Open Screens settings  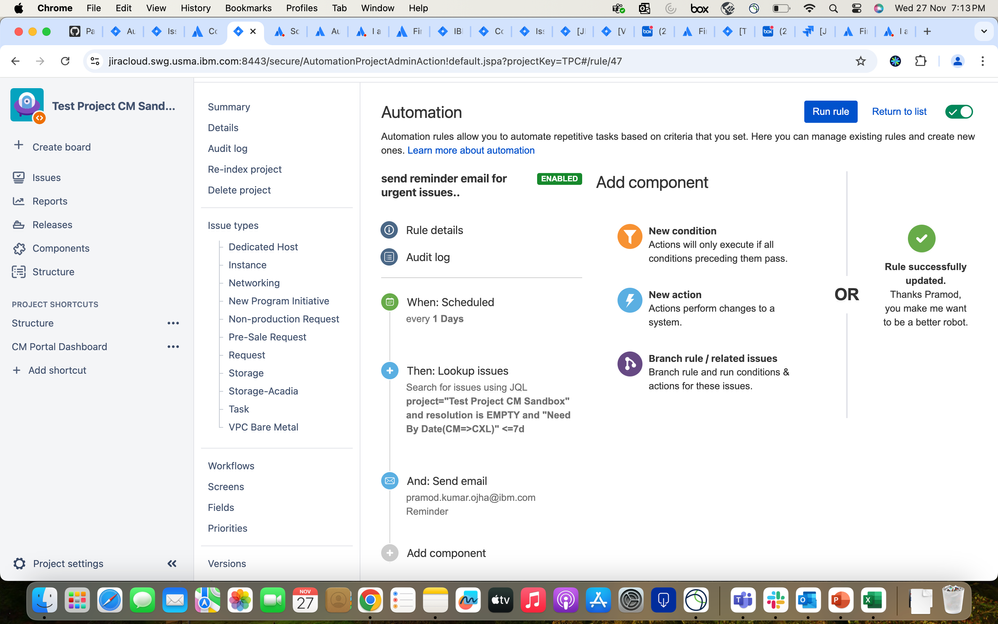coord(226,487)
